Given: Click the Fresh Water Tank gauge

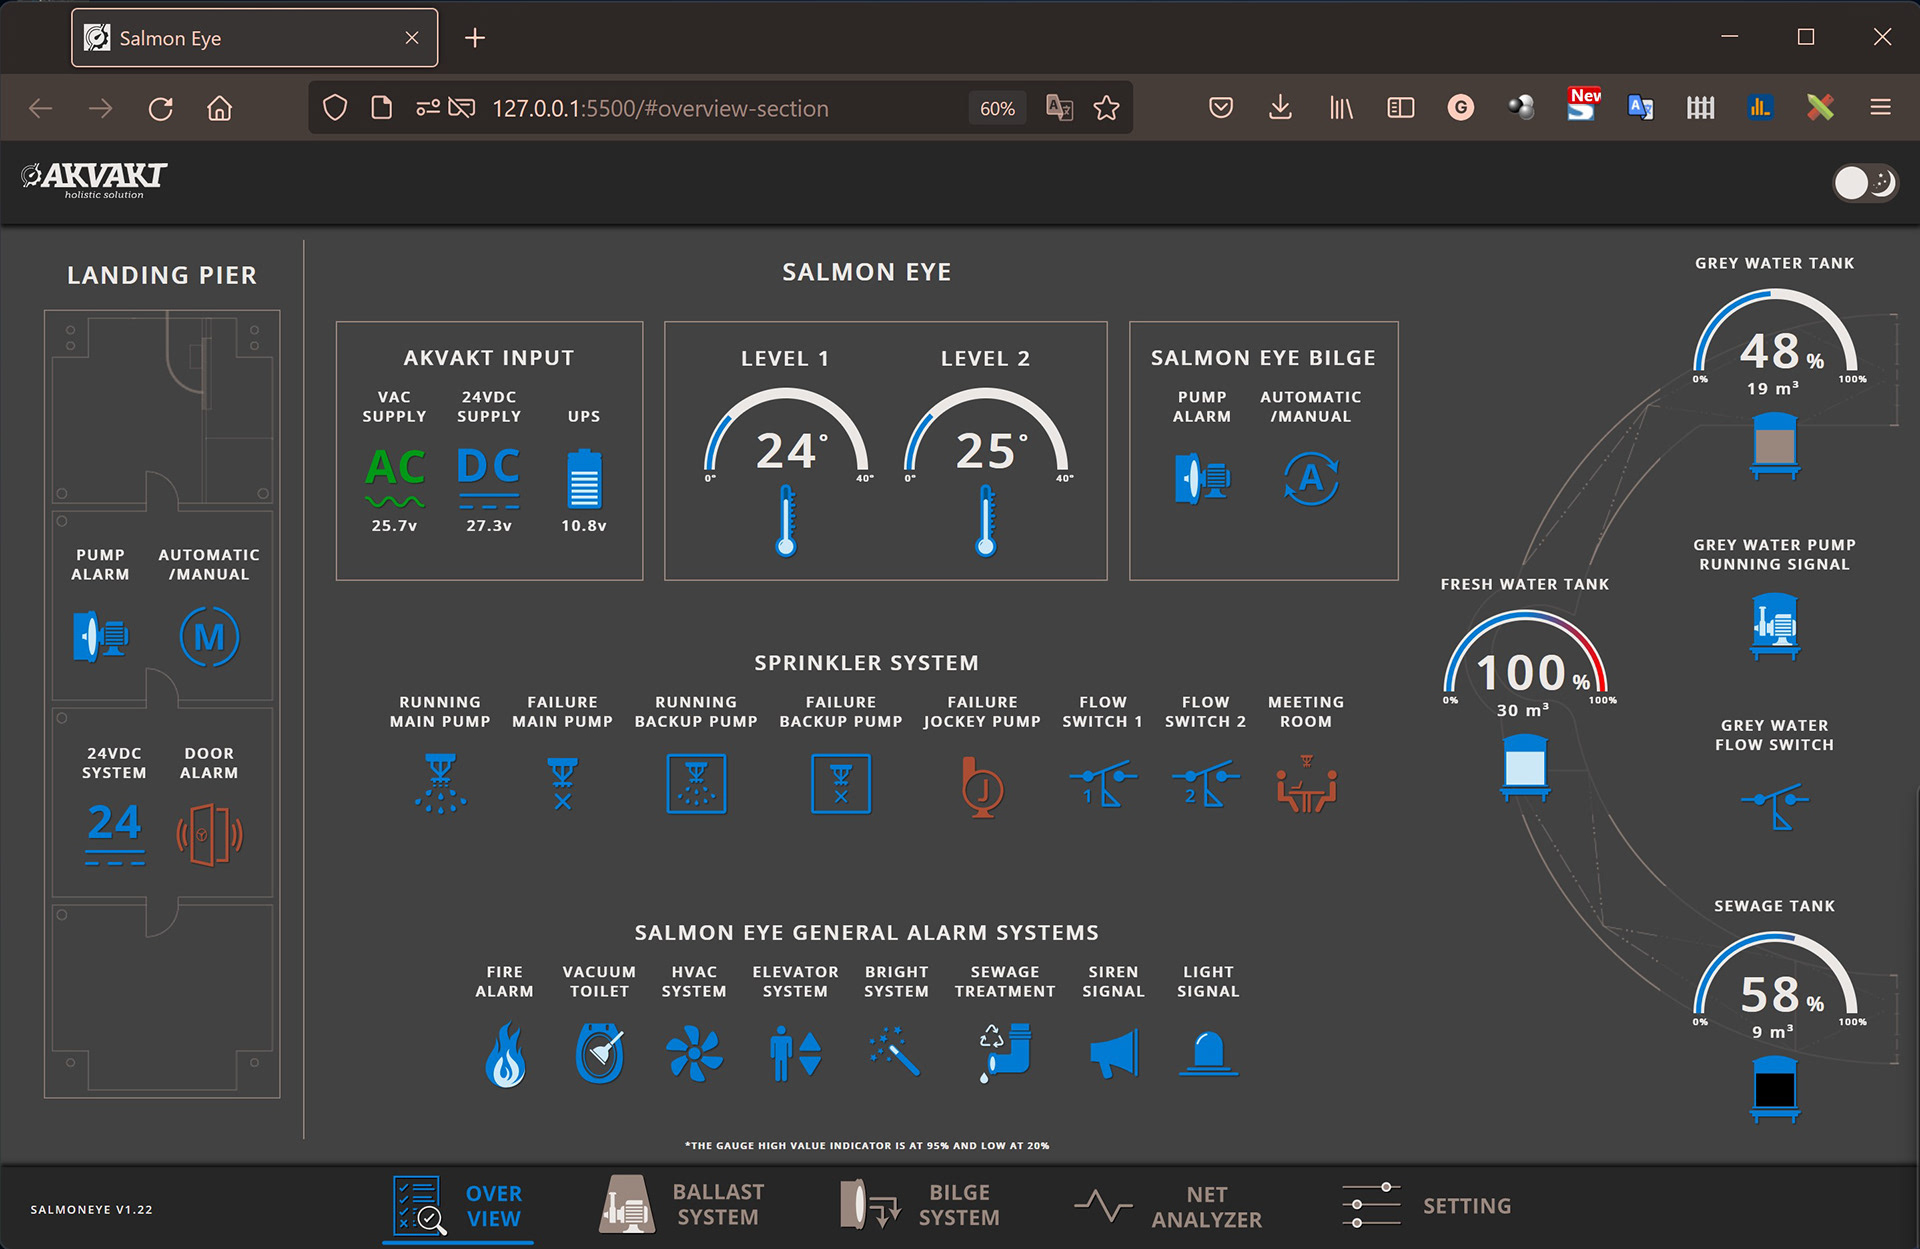Looking at the screenshot, I should point(1525,670).
